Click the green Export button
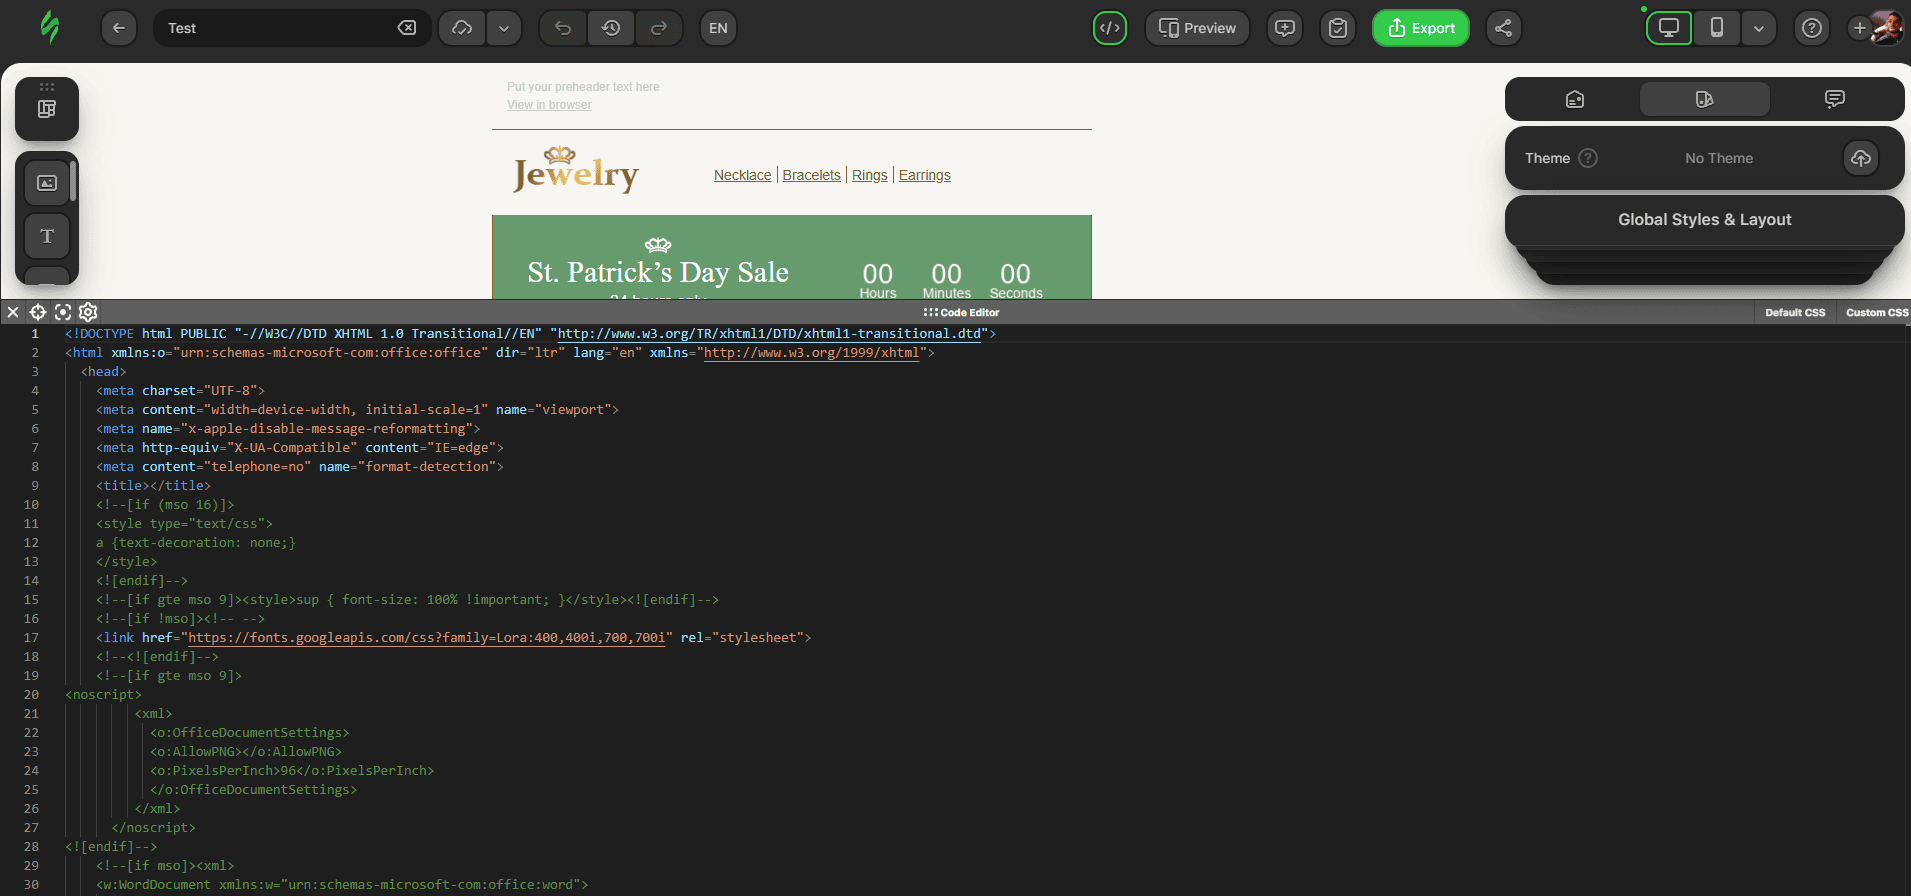The width and height of the screenshot is (1911, 896). pos(1420,28)
